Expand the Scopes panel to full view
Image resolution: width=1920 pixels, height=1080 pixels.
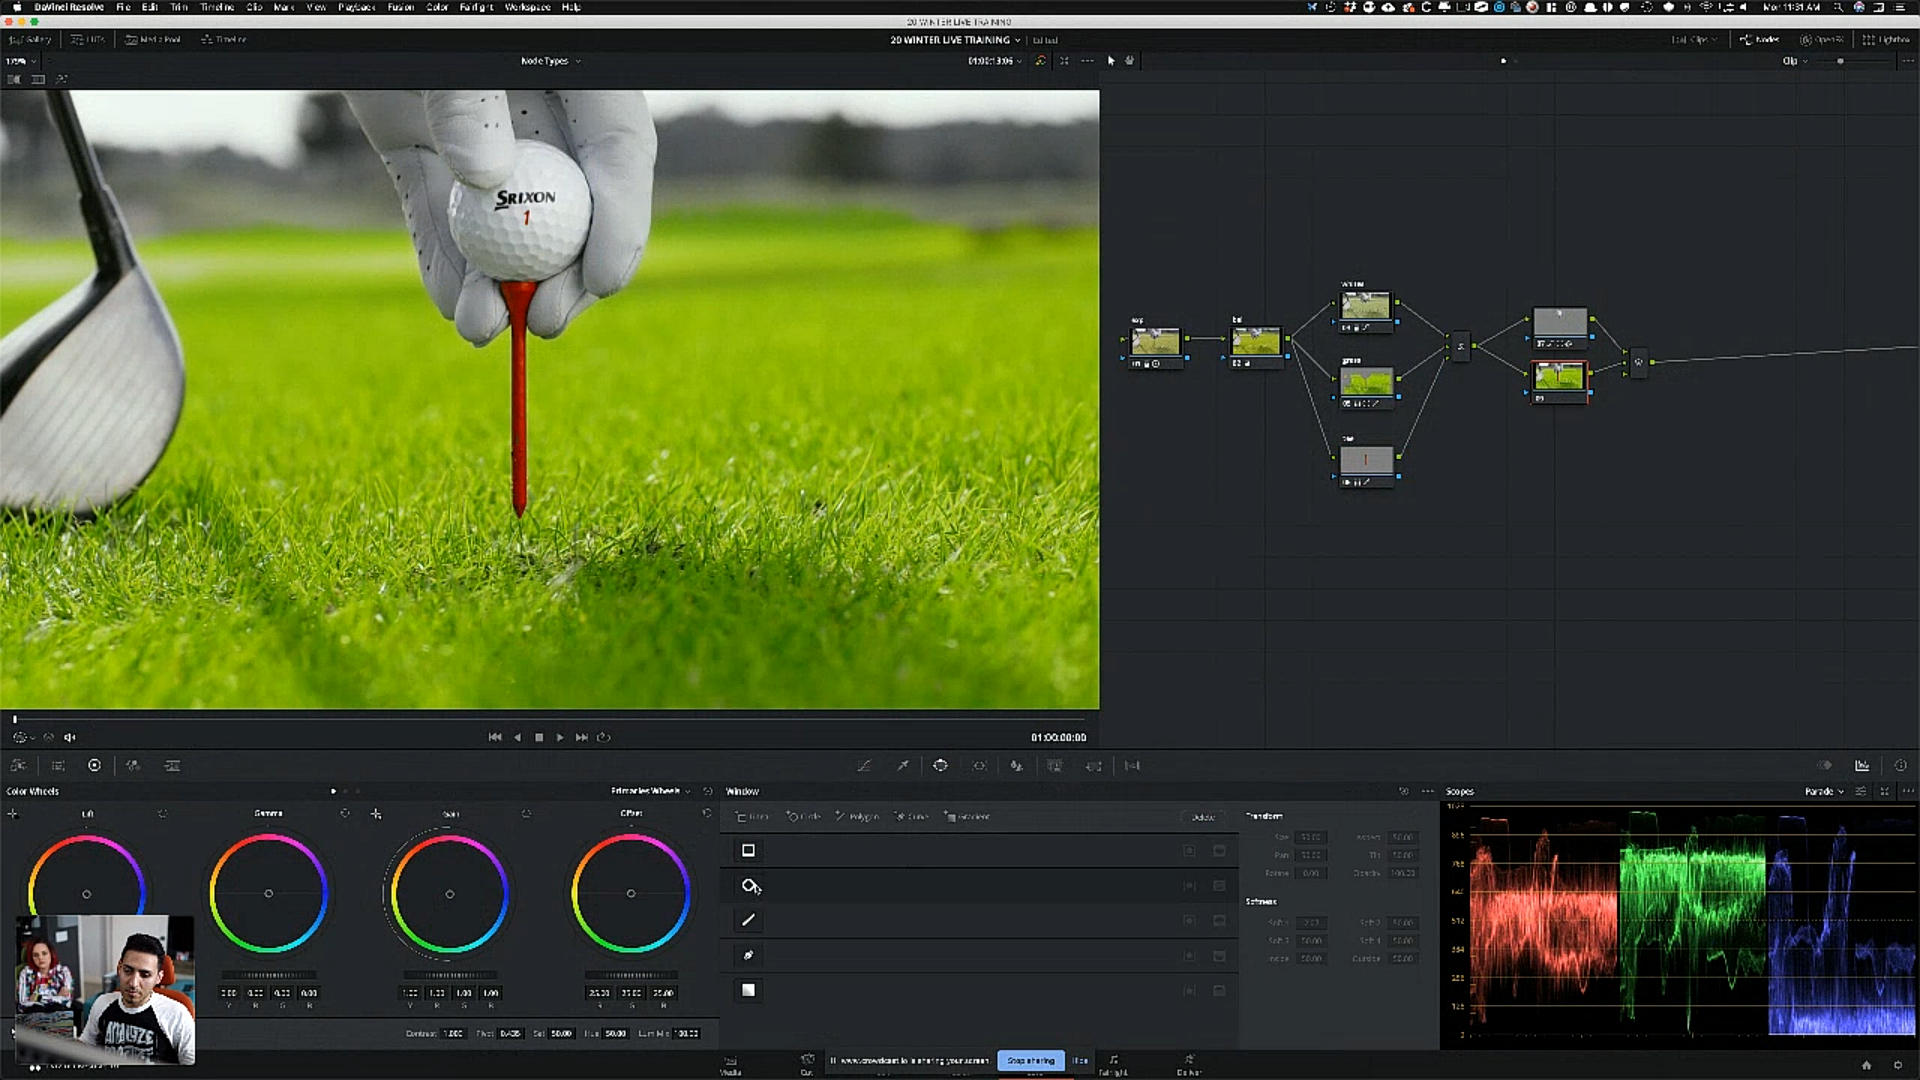[x=1885, y=791]
